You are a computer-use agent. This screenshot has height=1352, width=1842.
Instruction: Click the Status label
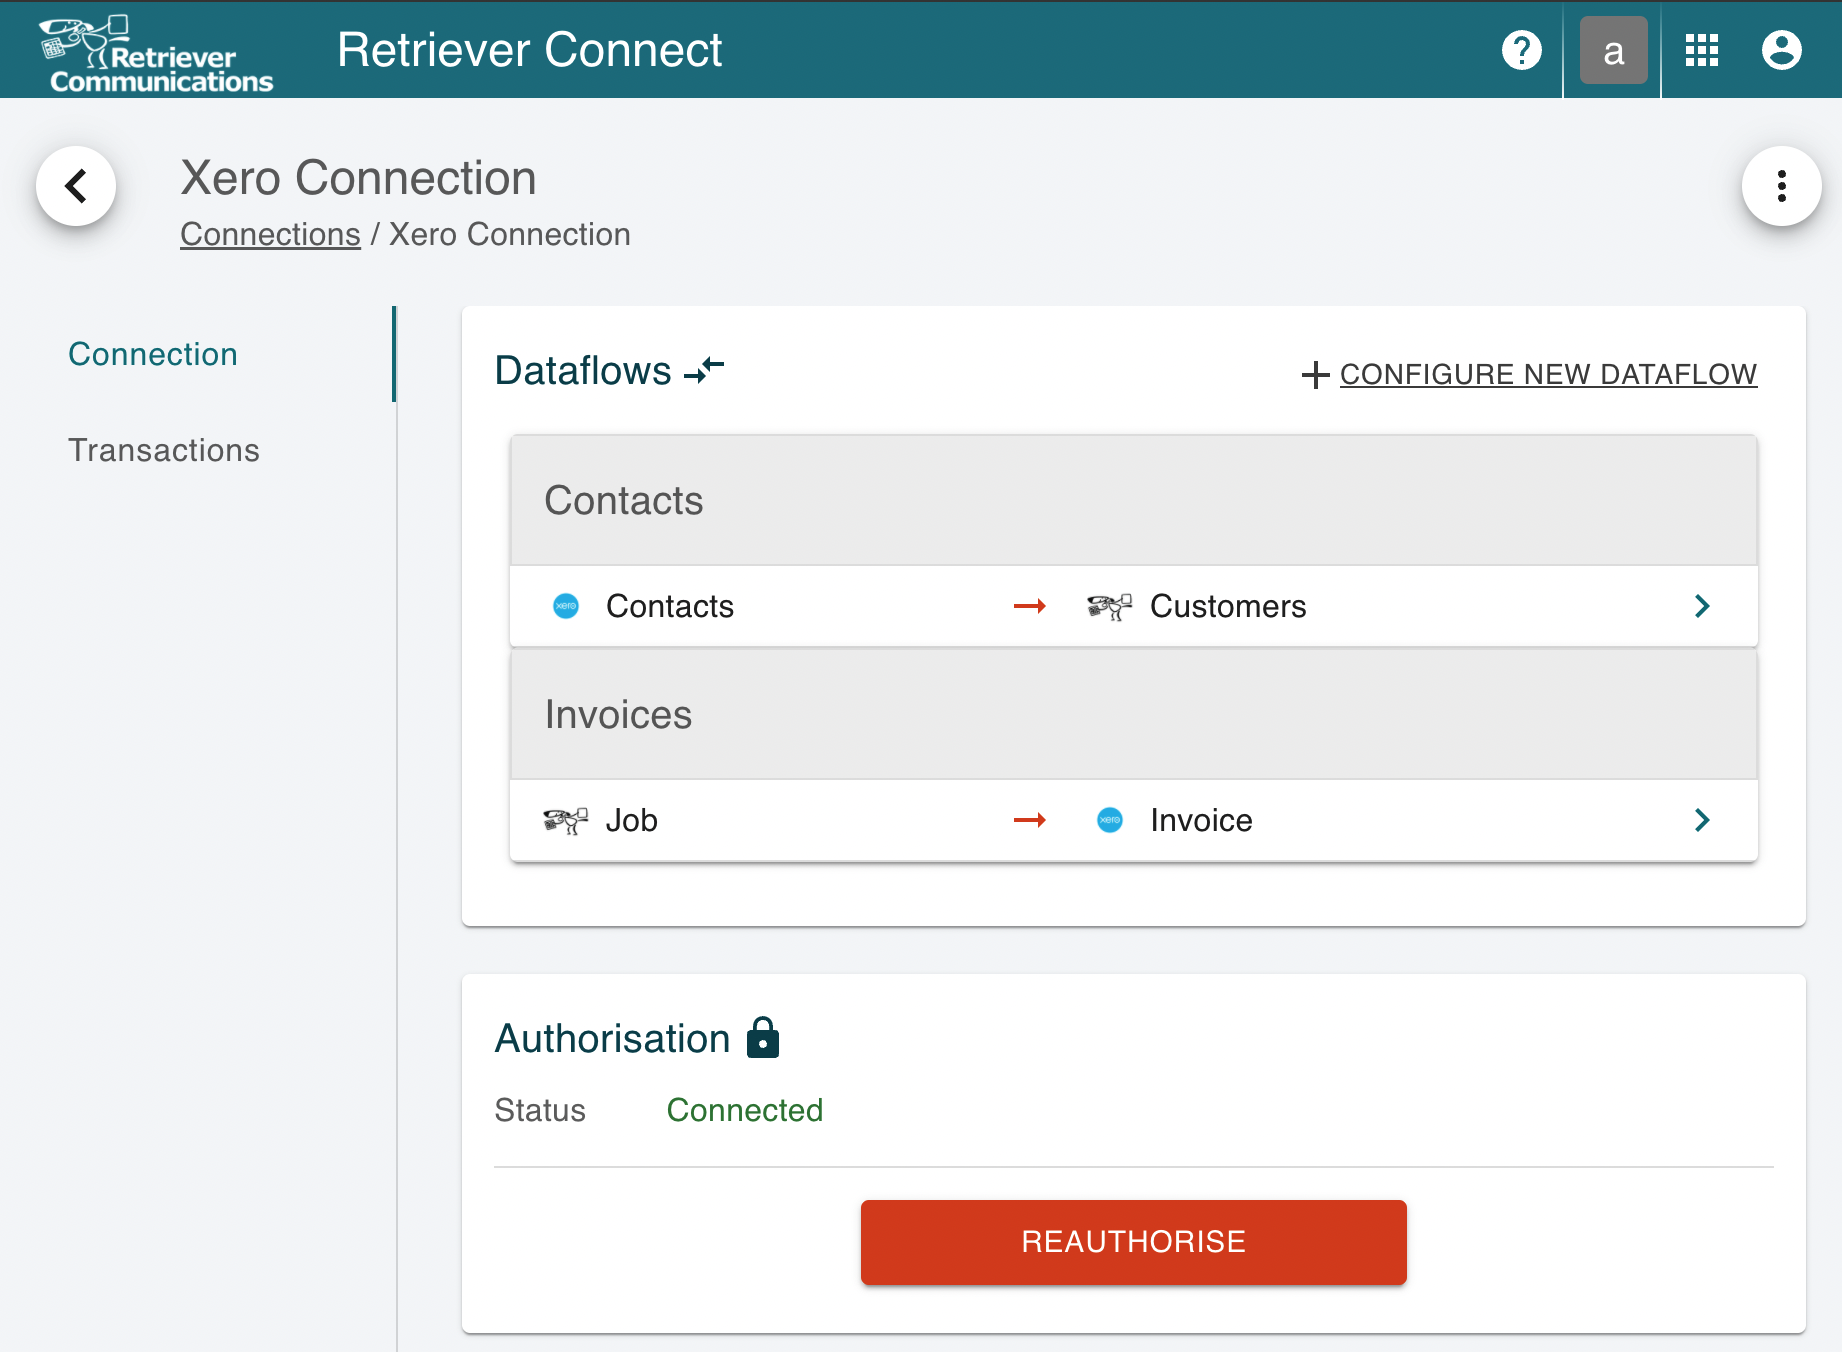tap(540, 1110)
